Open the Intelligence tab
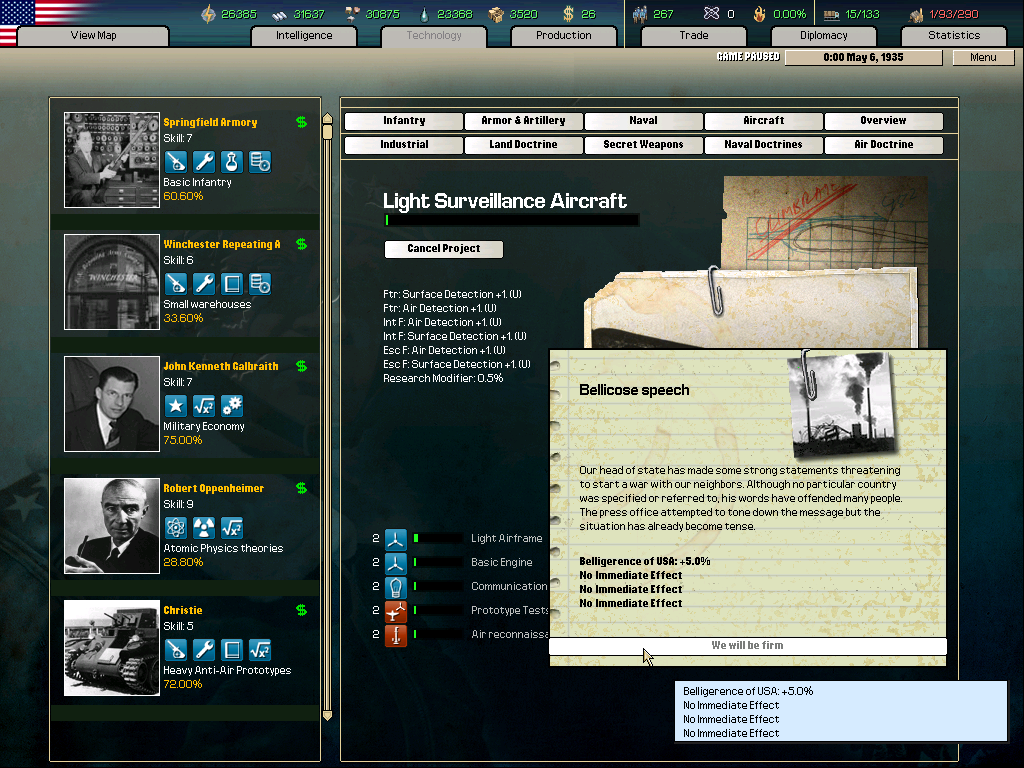1024x768 pixels. pos(304,36)
